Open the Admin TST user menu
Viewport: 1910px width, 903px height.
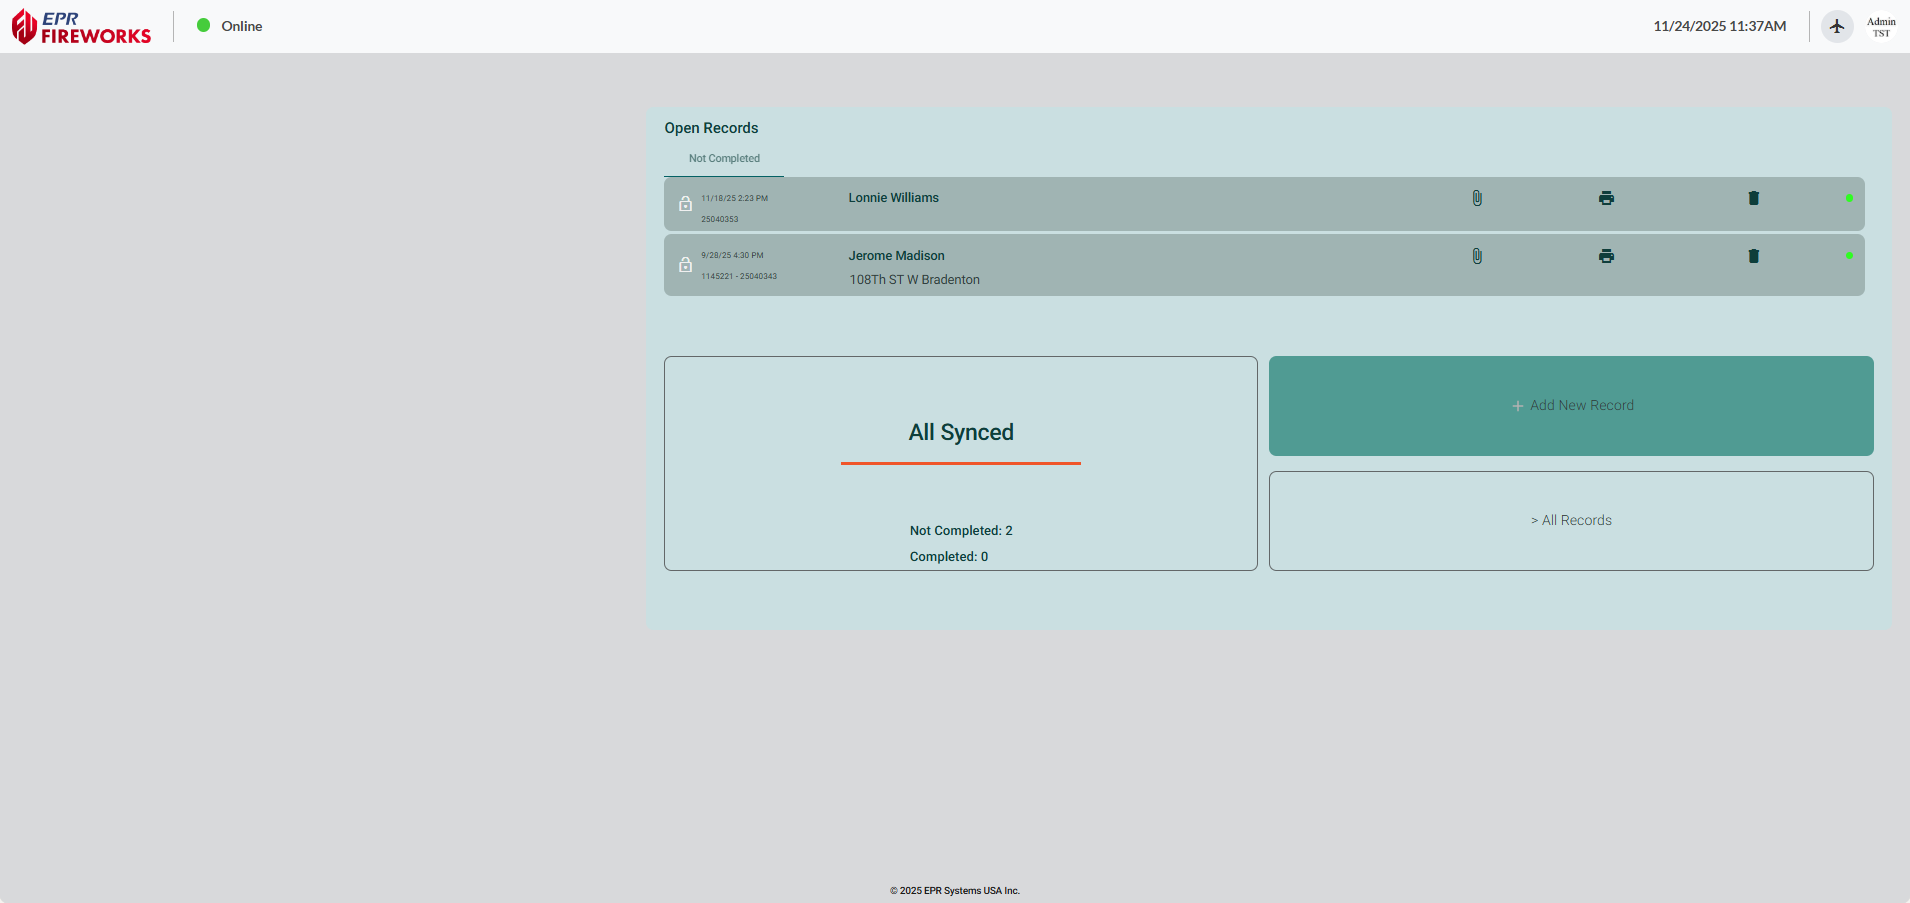point(1880,26)
